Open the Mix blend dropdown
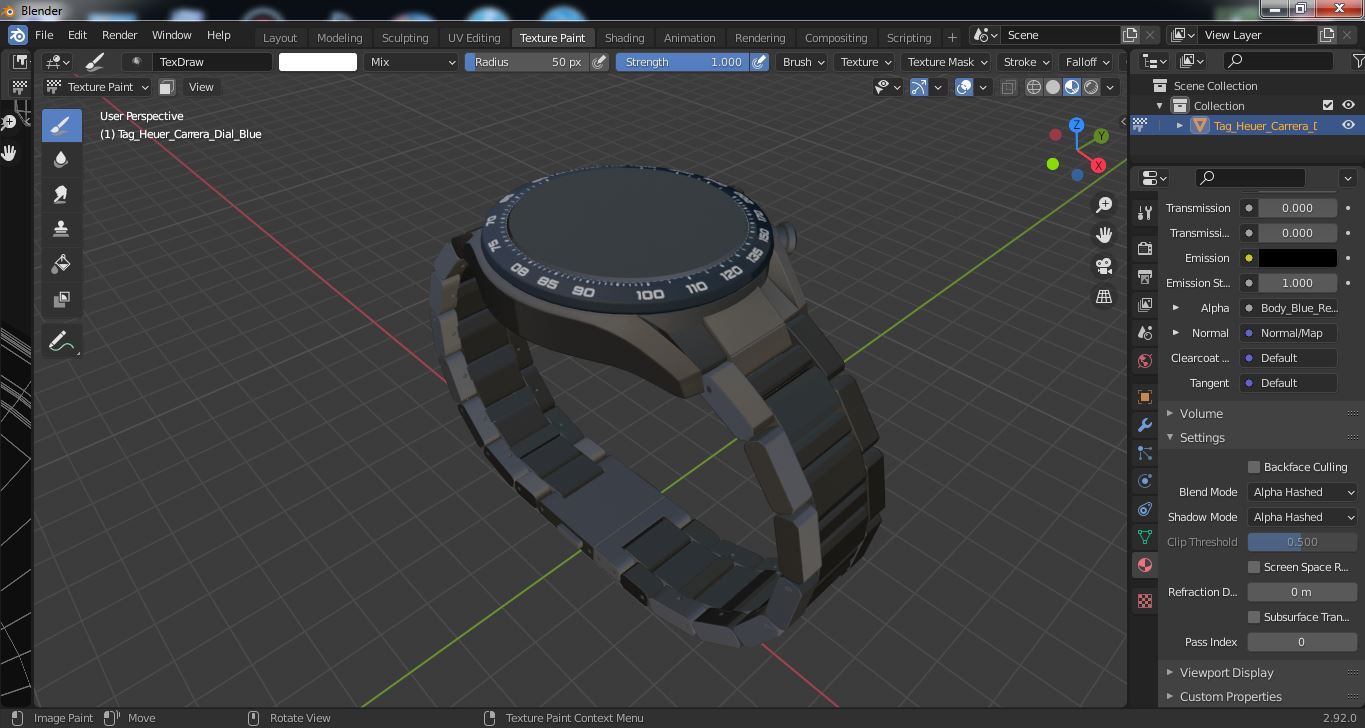1365x728 pixels. pyautogui.click(x=411, y=62)
